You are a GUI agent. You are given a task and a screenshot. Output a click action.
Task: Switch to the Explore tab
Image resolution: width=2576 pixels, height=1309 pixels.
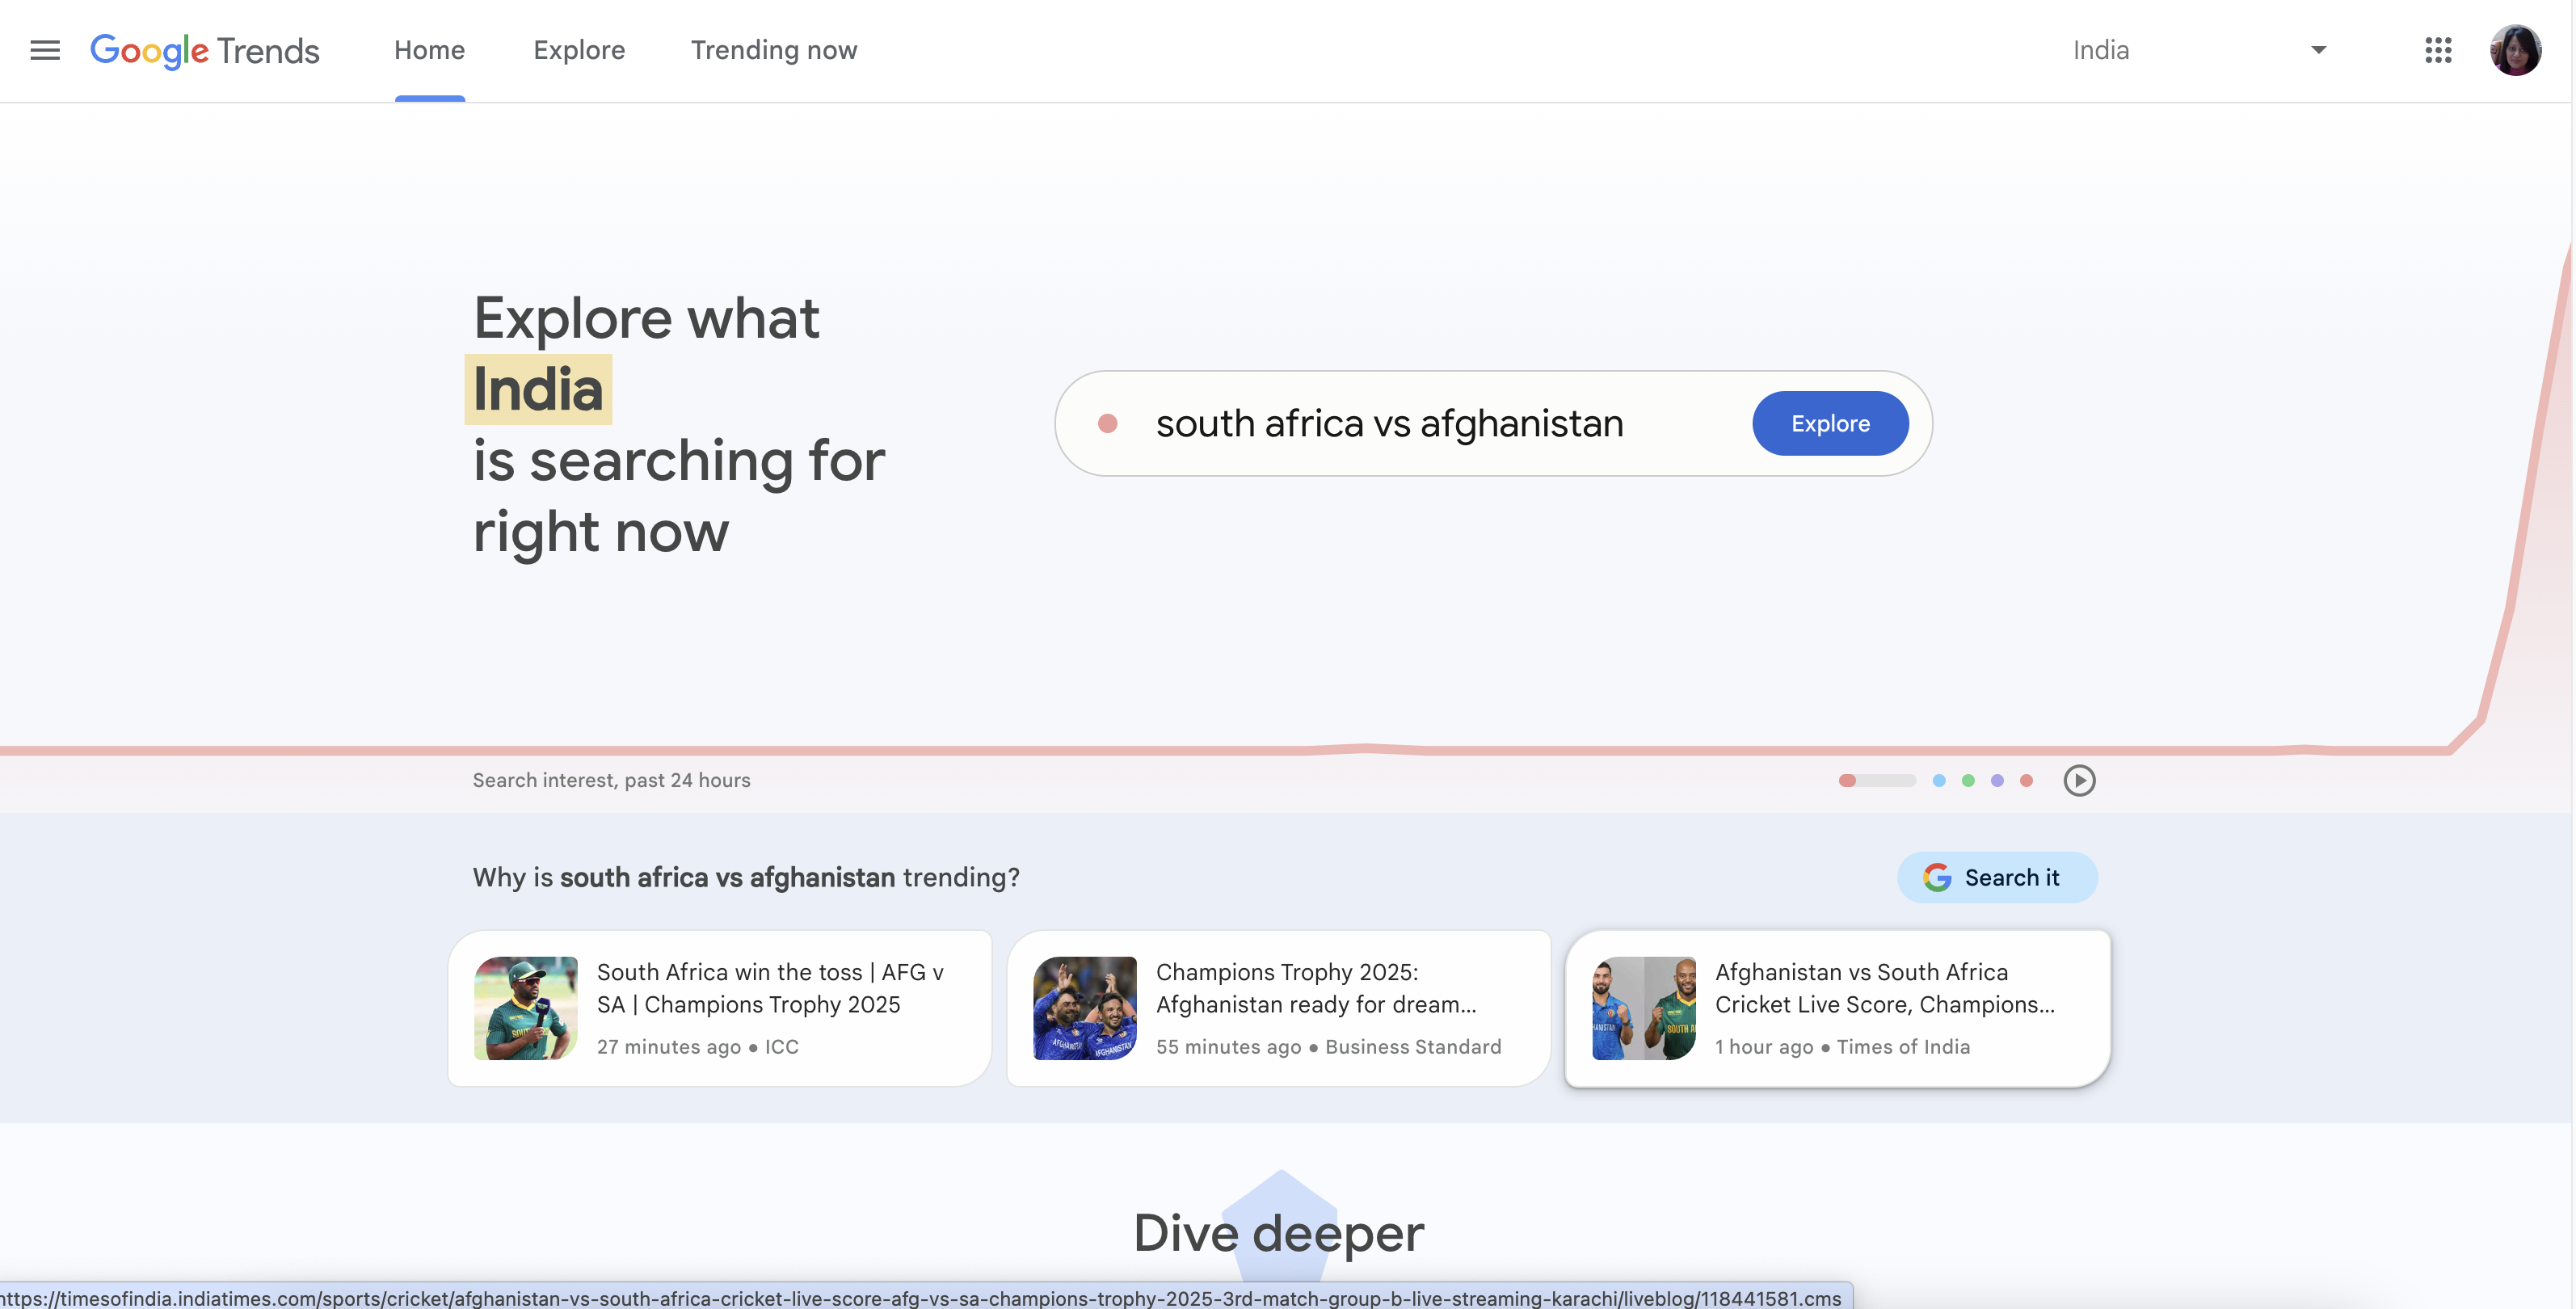click(x=579, y=50)
